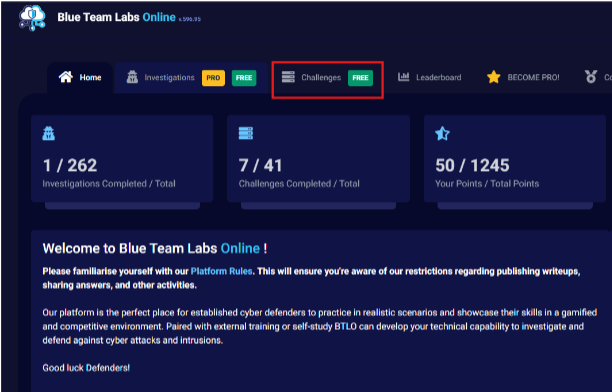Open the Leaderboard tab
The height and width of the screenshot is (392, 612).
click(x=429, y=77)
